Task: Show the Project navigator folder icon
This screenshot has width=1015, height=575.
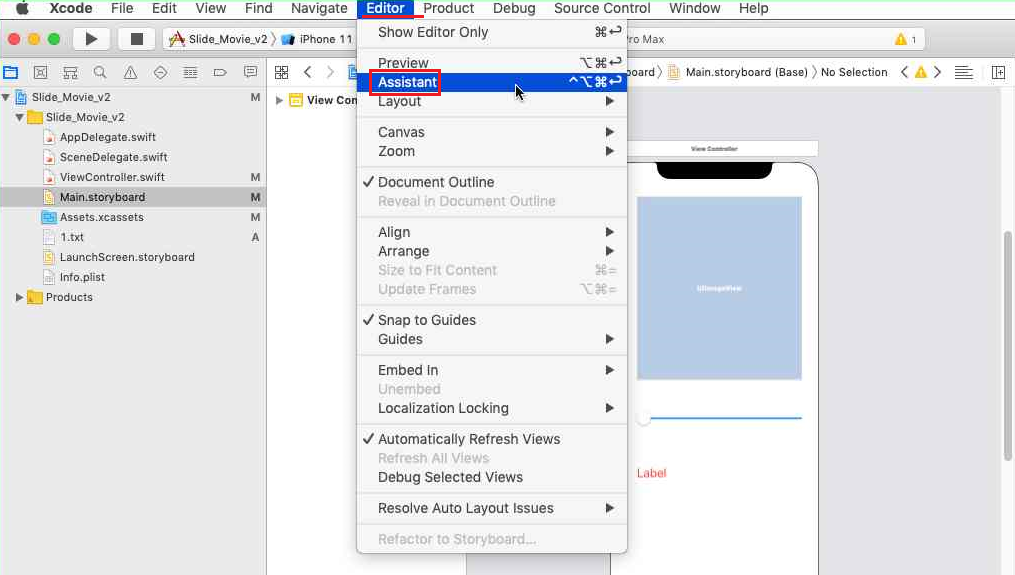Action: tap(11, 72)
